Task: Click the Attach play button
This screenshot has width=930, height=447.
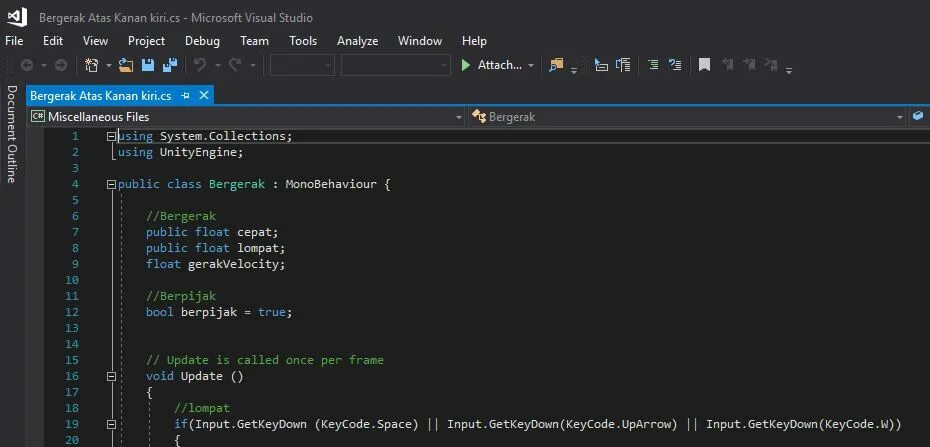Action: click(466, 65)
